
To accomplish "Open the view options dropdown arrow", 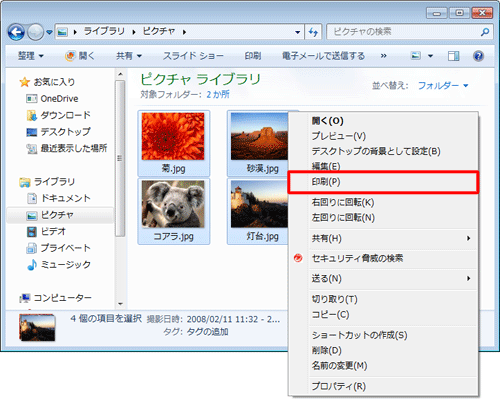I will (431, 56).
